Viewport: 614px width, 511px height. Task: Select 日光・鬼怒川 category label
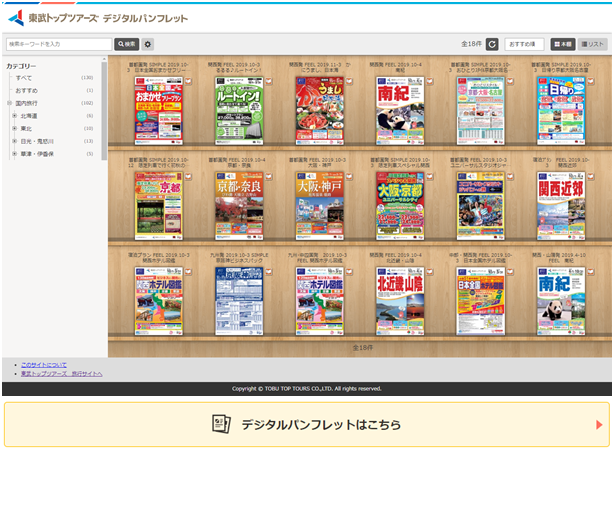click(37, 141)
